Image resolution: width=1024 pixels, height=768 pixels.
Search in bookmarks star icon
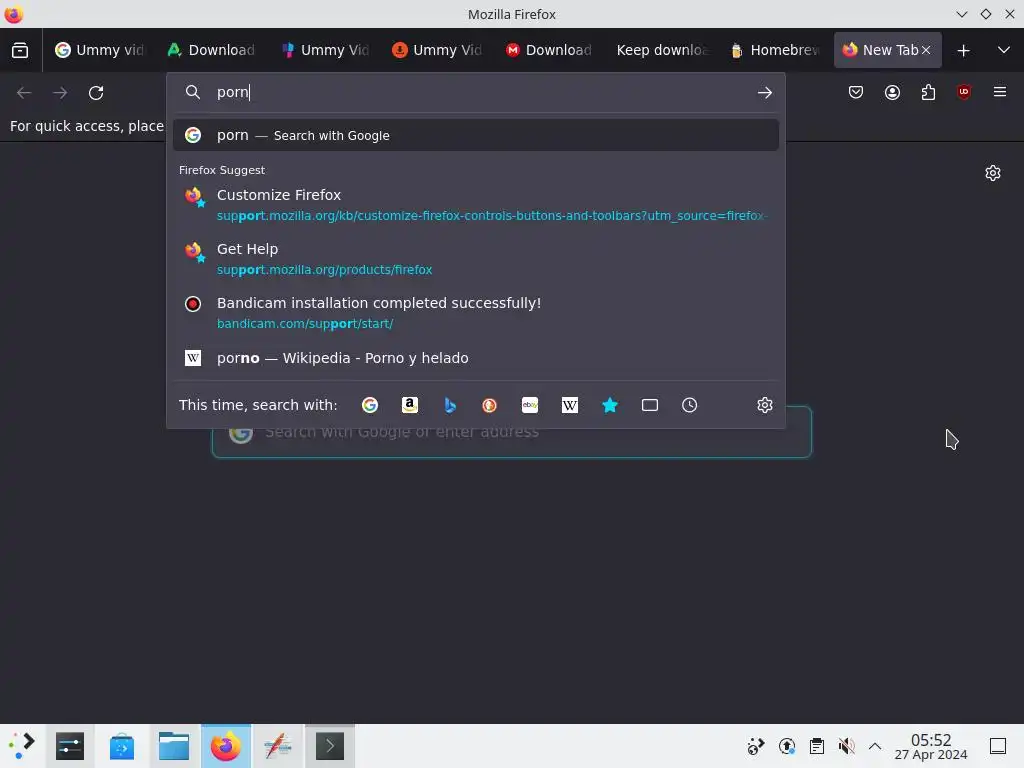pyautogui.click(x=610, y=405)
